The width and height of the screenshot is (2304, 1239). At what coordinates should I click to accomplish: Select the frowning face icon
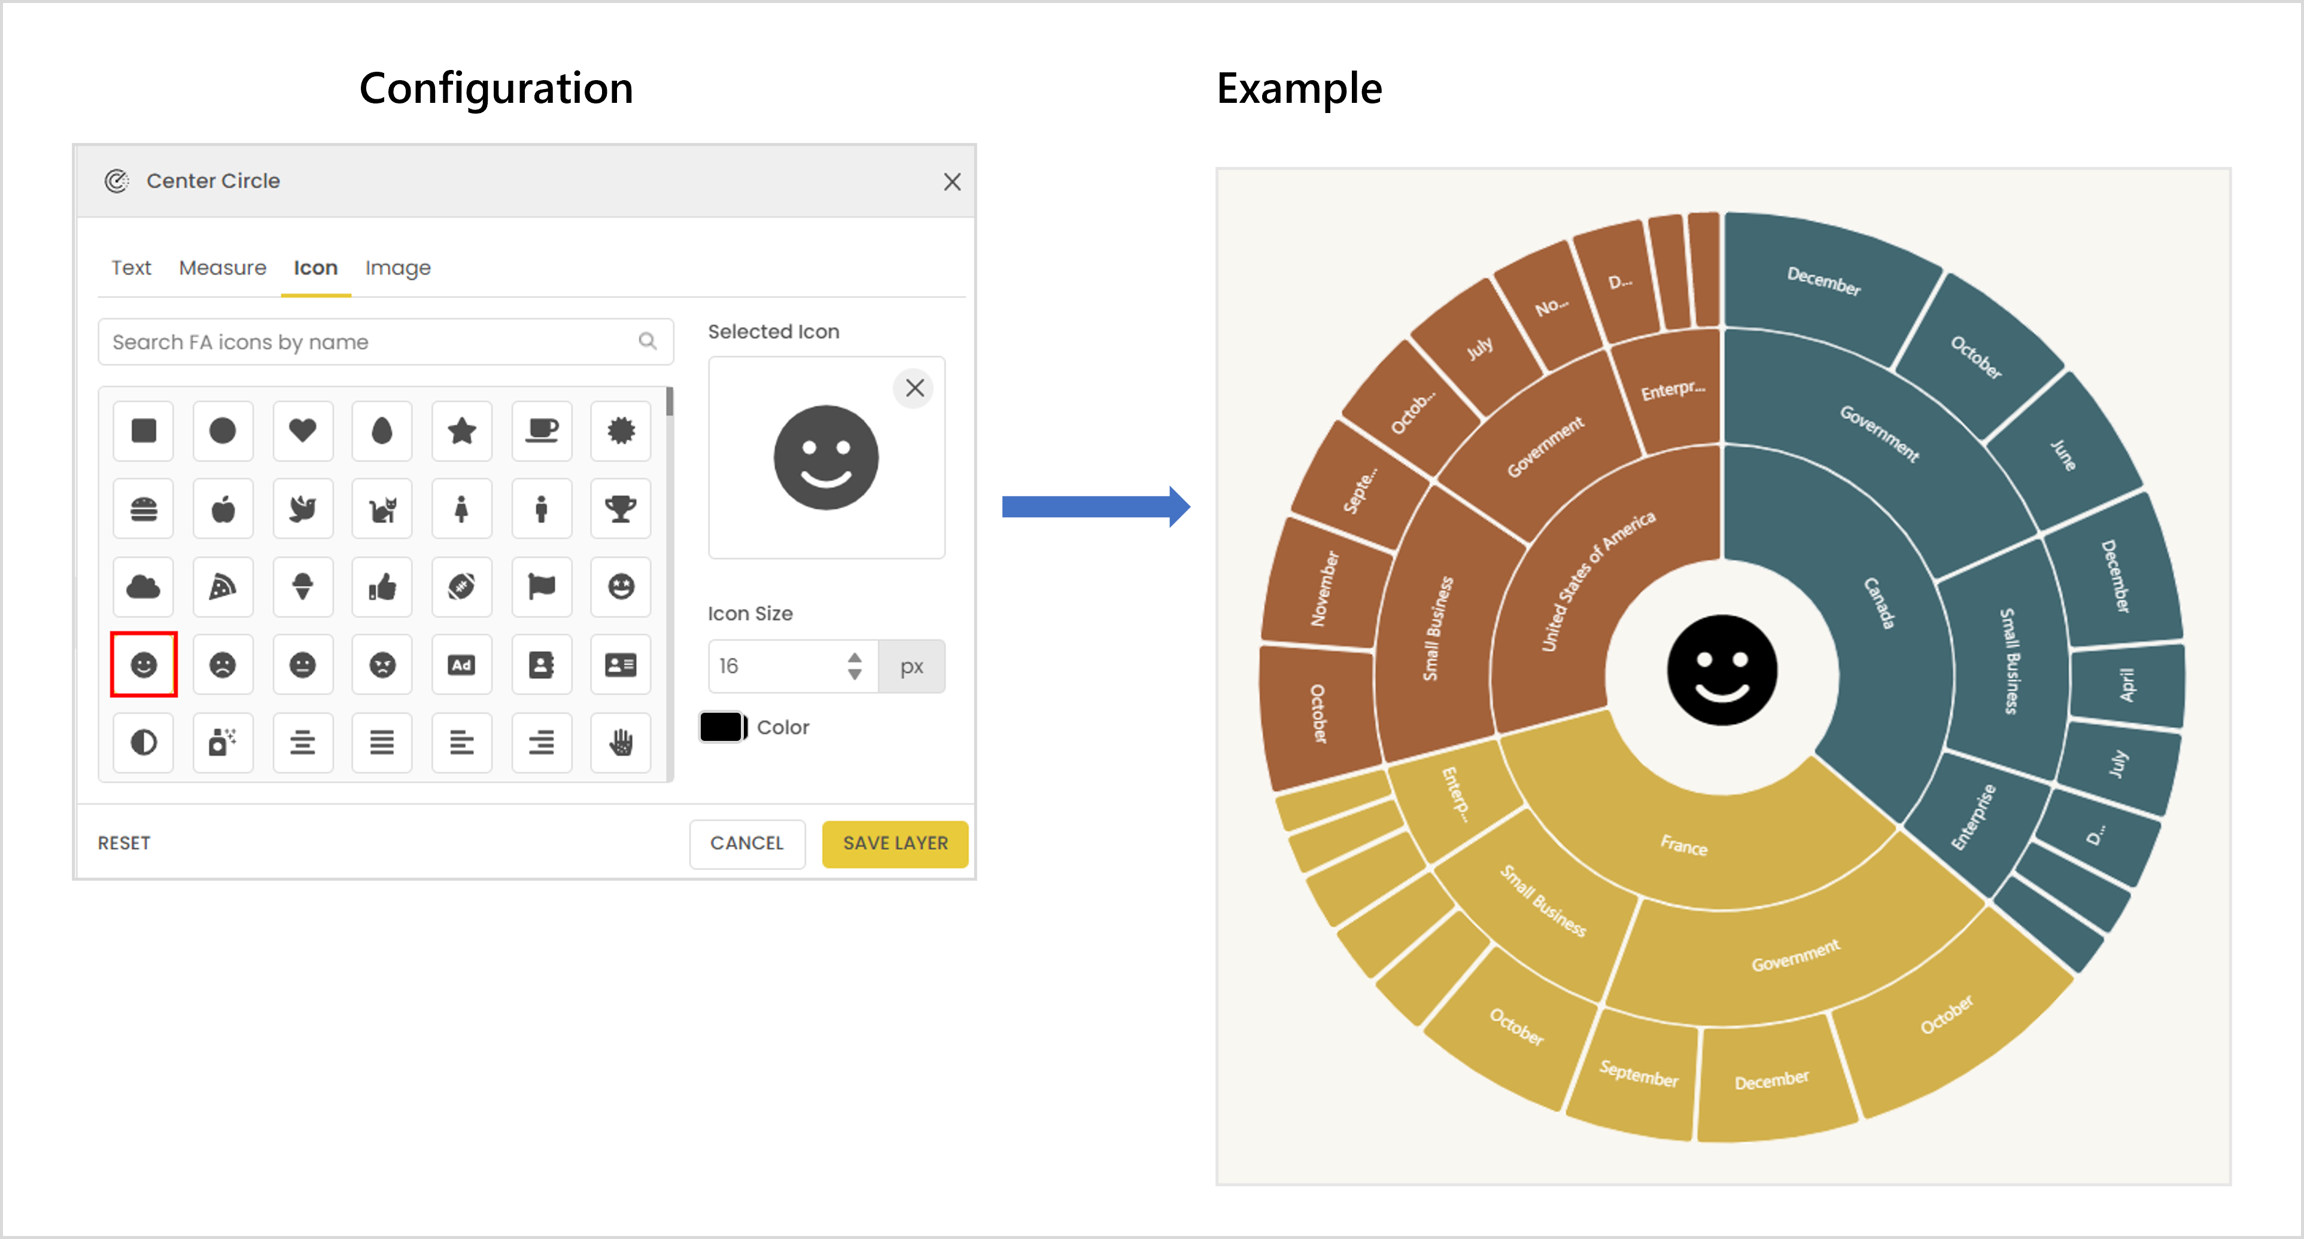coord(222,665)
